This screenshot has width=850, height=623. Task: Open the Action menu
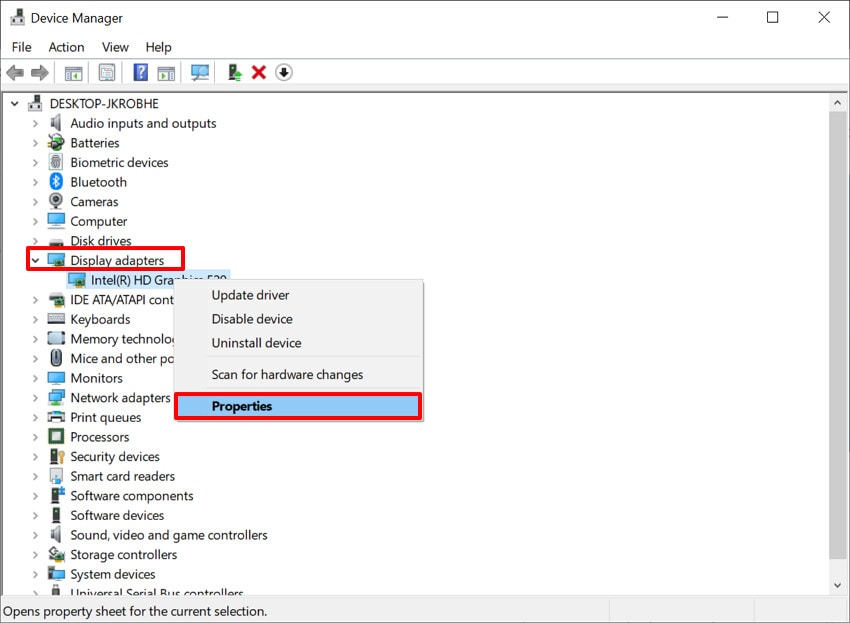(x=66, y=47)
